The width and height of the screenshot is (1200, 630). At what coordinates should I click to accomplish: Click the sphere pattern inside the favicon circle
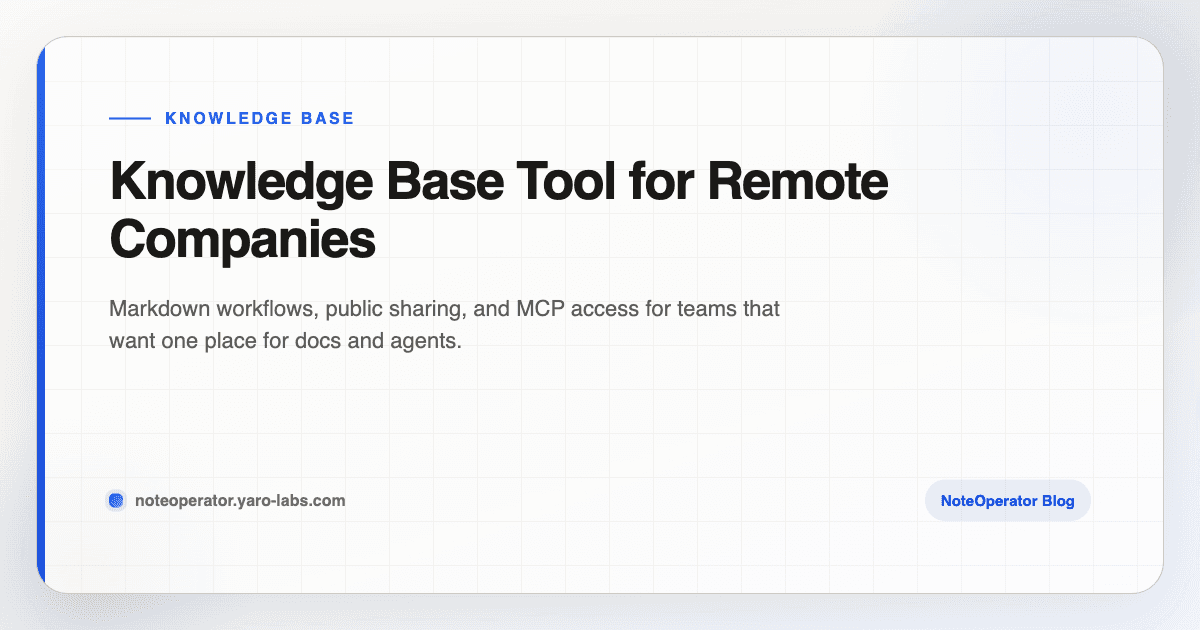(x=116, y=500)
